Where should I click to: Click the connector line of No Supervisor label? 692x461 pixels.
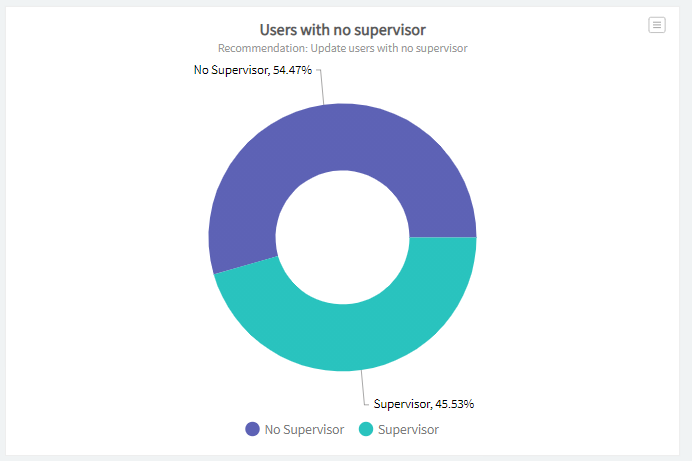(x=320, y=85)
